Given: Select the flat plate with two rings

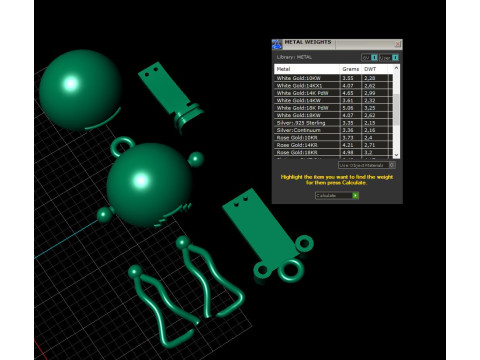Looking at the screenshot, I should 267,235.
